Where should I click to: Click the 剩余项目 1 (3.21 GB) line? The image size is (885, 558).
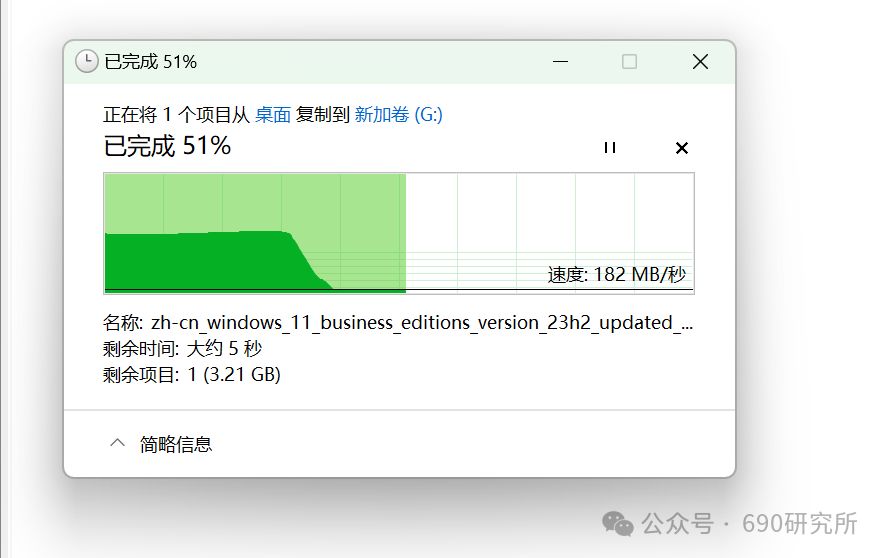[x=192, y=375]
